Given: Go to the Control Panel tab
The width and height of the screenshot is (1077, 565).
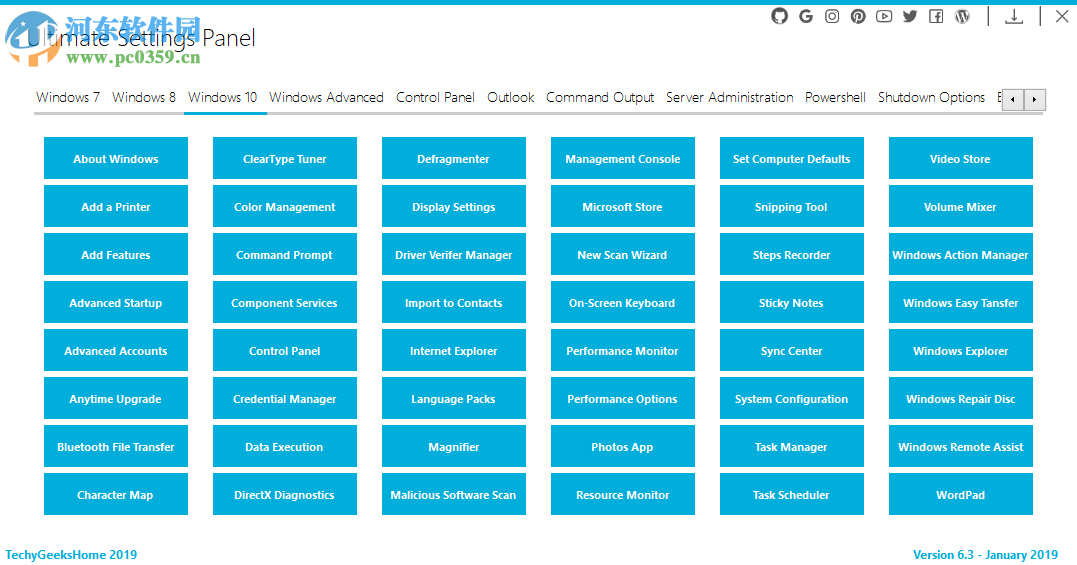Looking at the screenshot, I should [435, 97].
